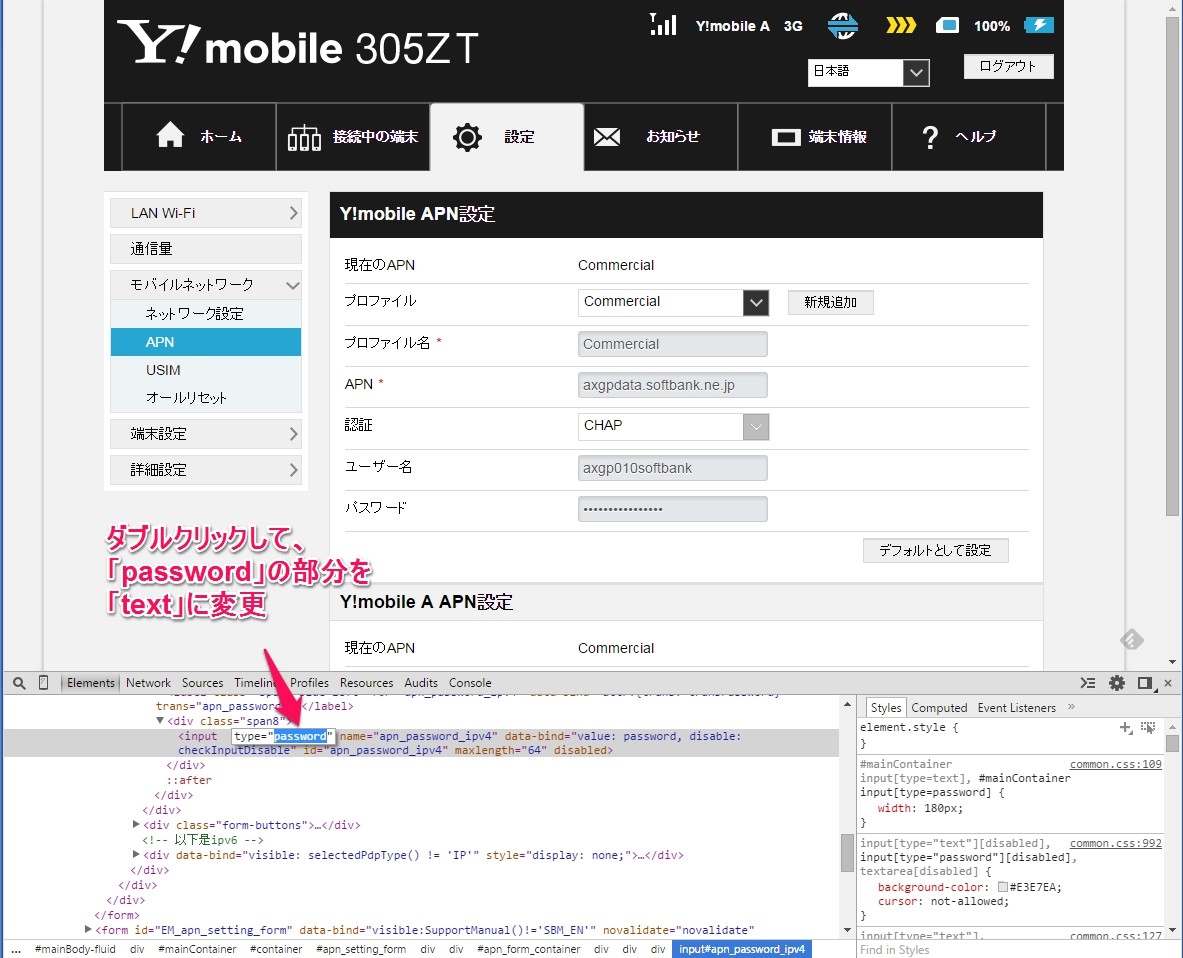Screen dimensions: 1183x958
Task: Switch to the Event Listeners pane tab
Action: pos(1016,708)
